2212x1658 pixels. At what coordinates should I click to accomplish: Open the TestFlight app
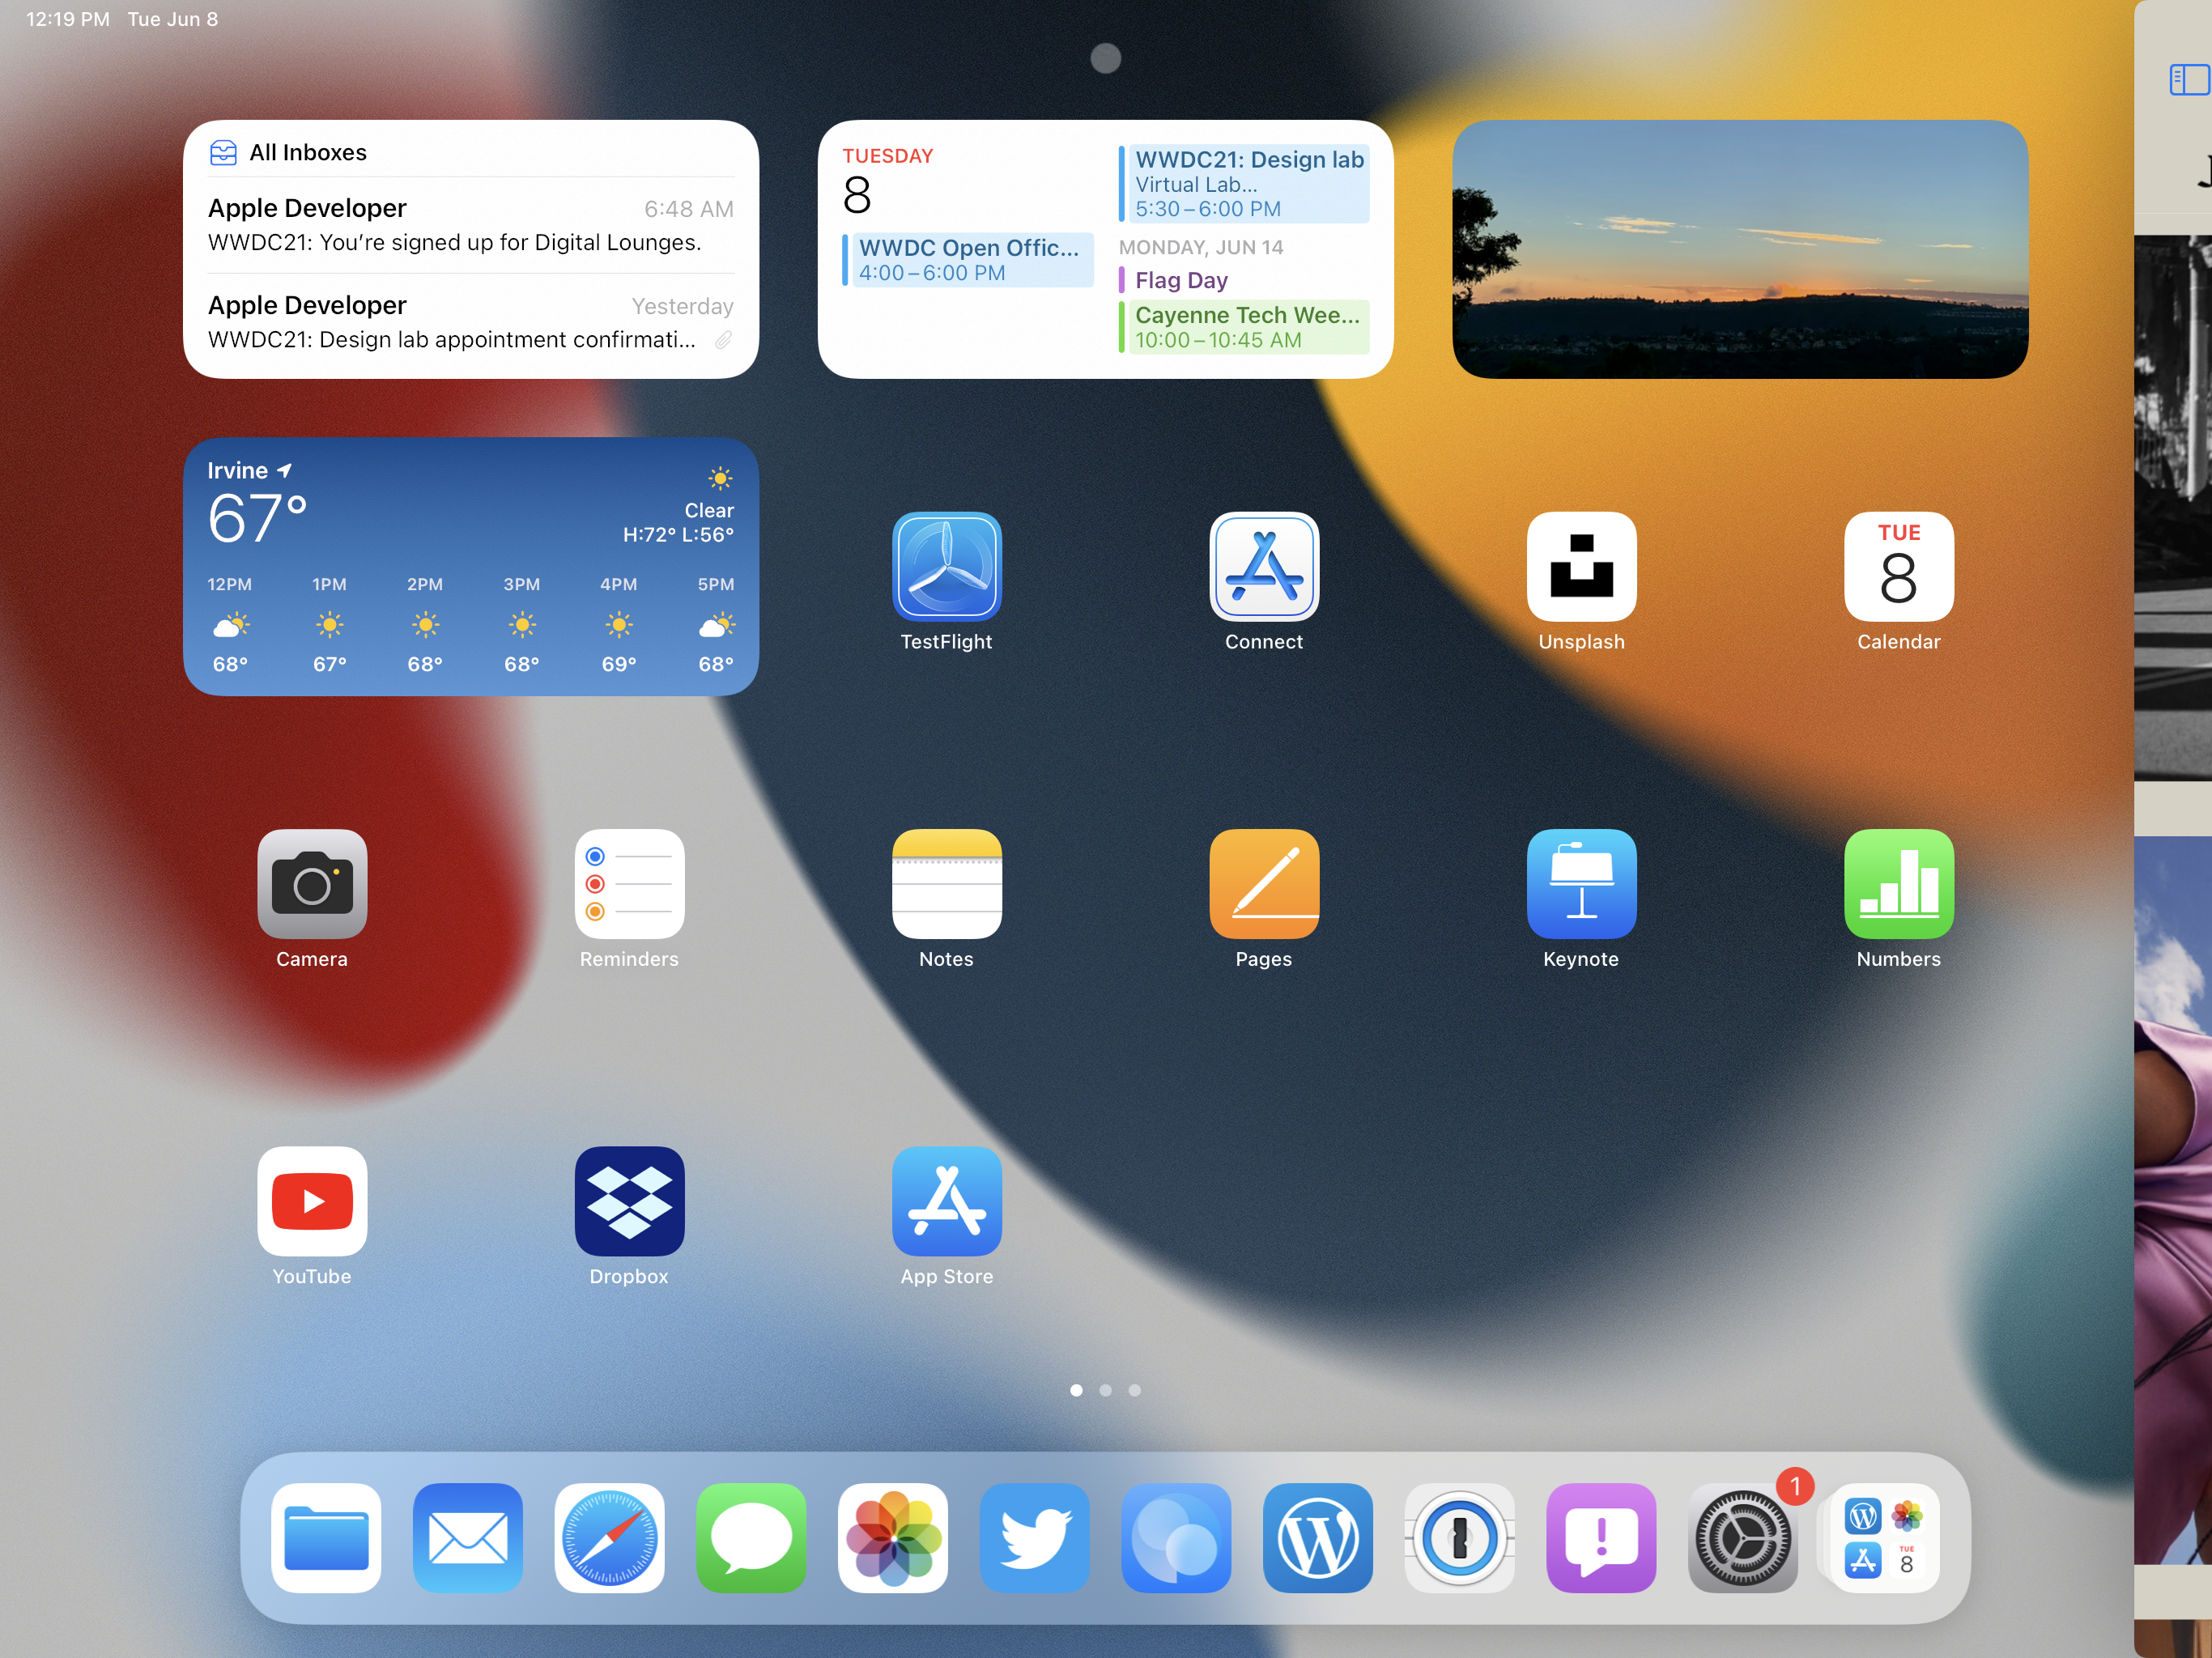point(946,566)
